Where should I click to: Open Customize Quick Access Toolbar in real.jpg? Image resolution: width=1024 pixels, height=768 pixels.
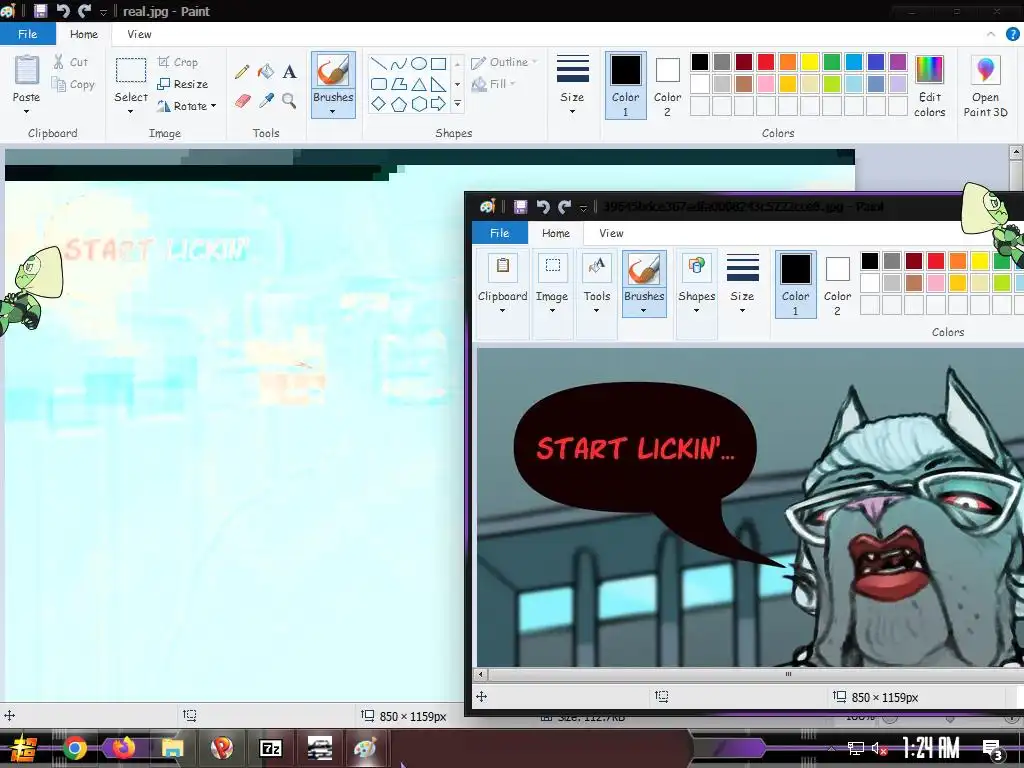click(103, 12)
